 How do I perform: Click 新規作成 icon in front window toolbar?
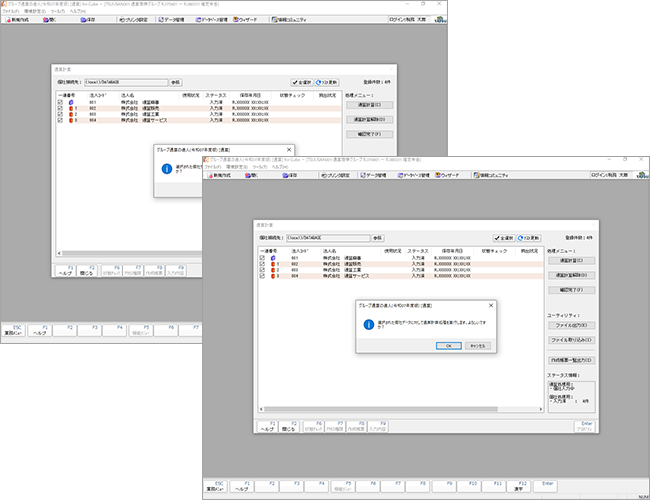210,176
